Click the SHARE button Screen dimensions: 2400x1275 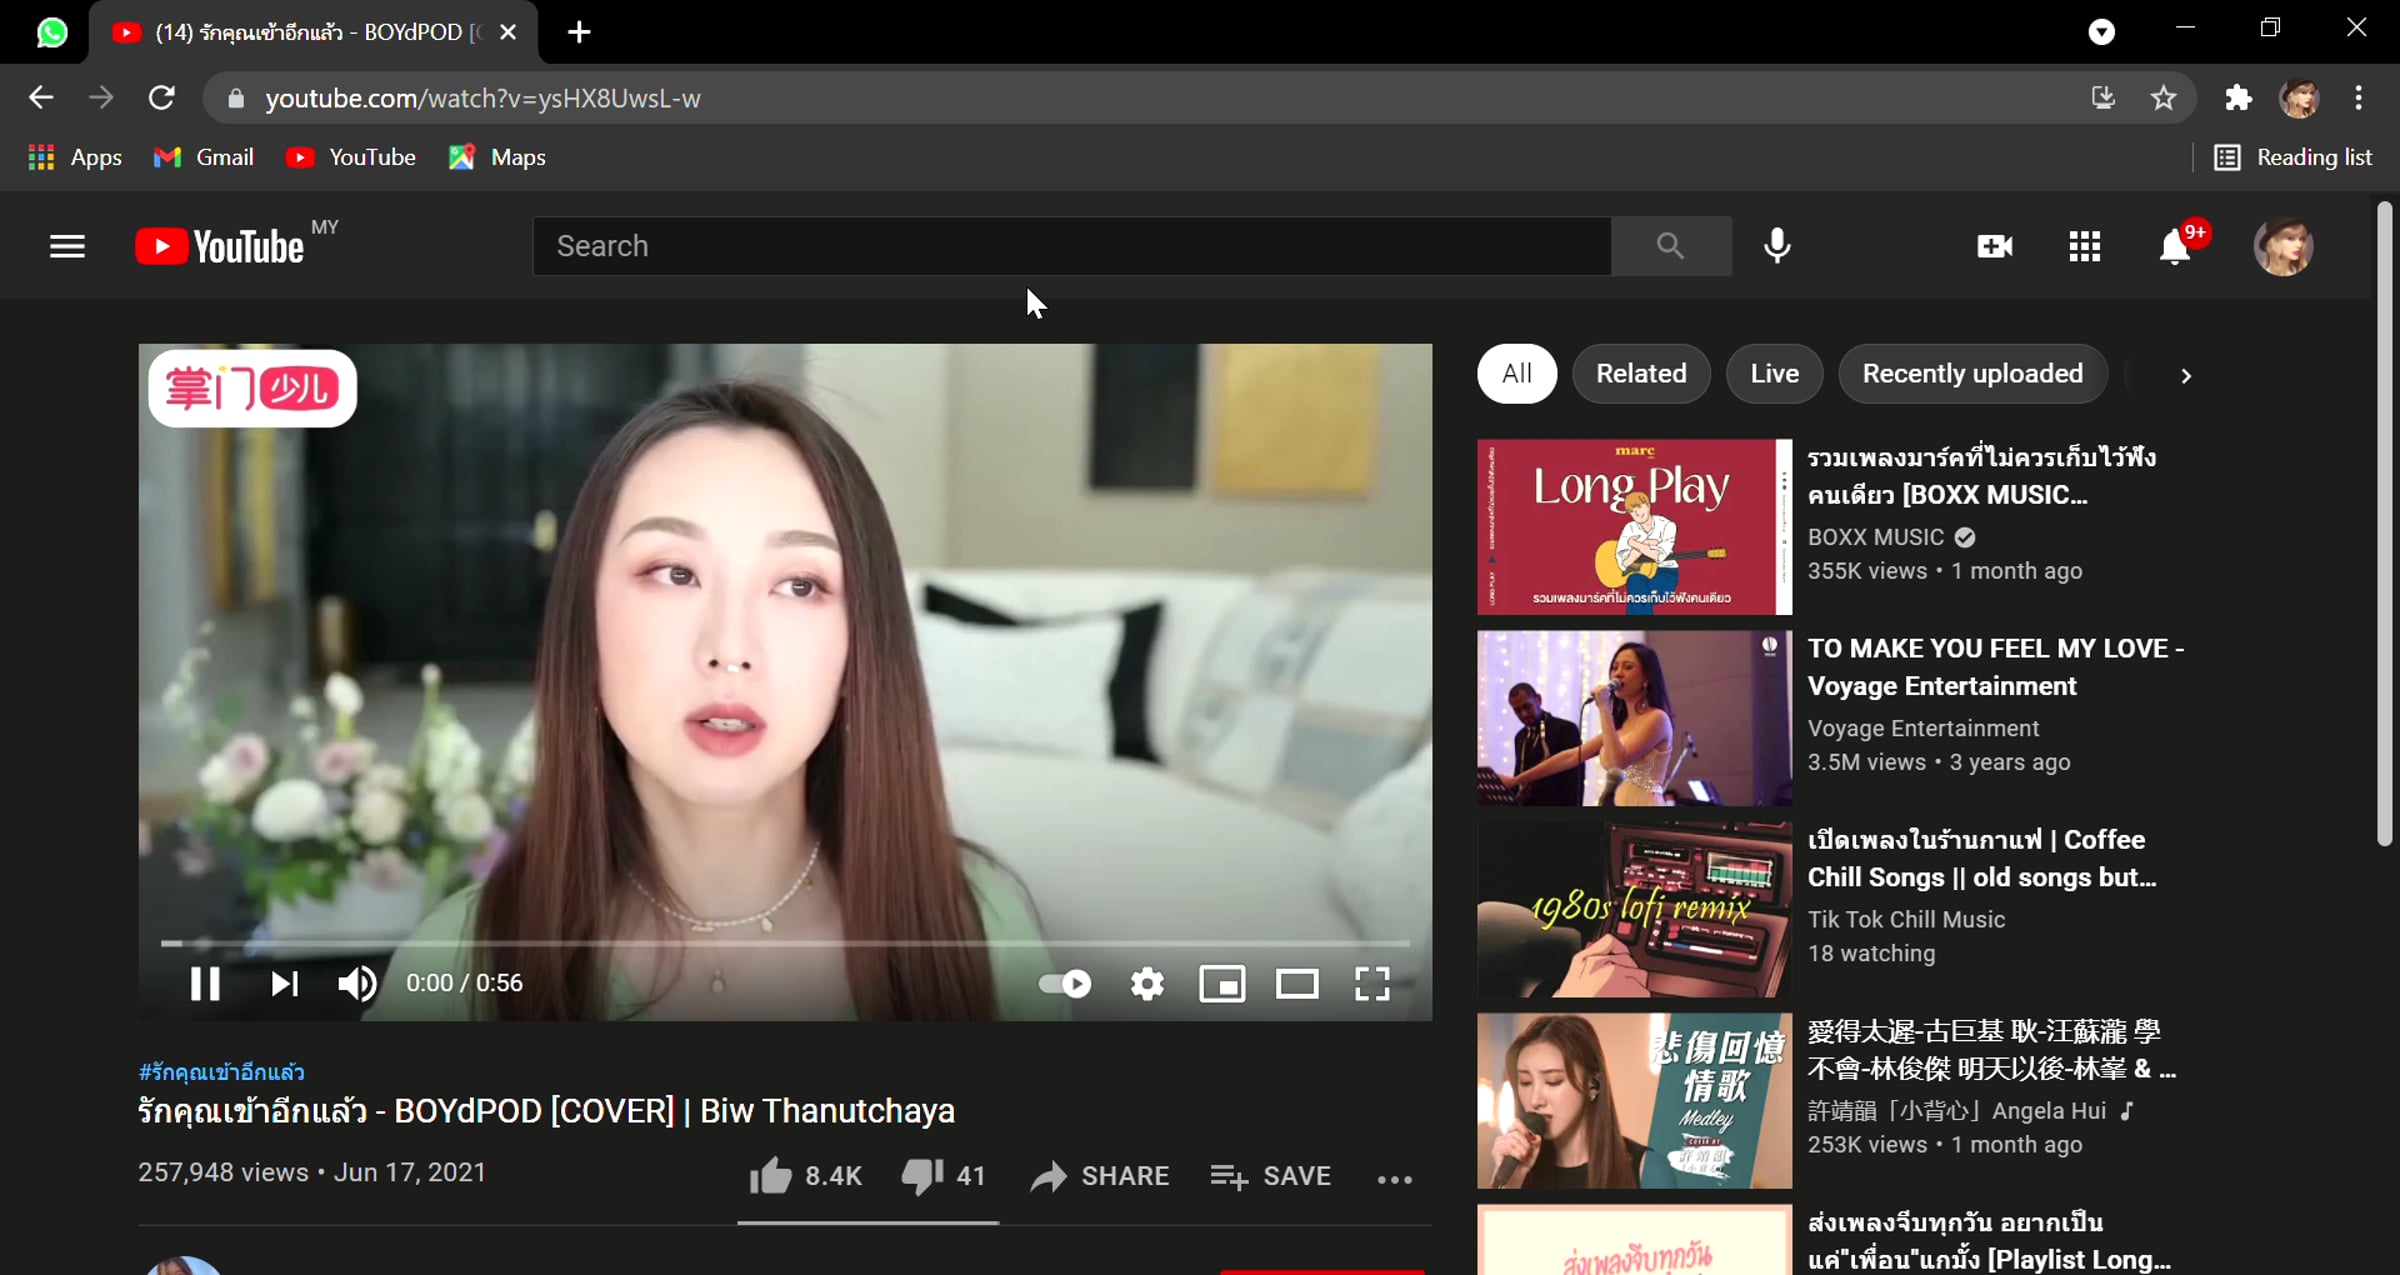point(1100,1176)
